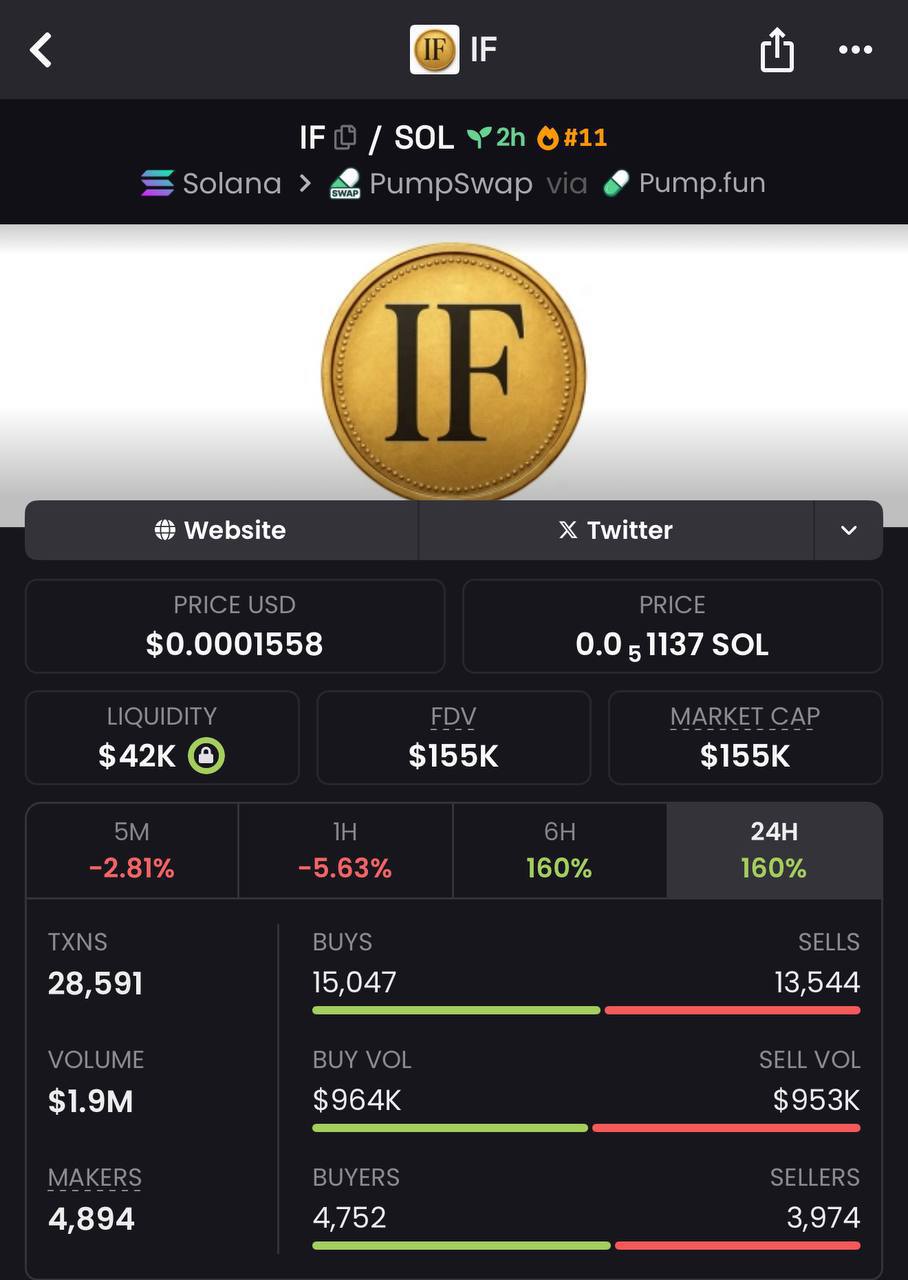Select the 5M timeframe tab
The width and height of the screenshot is (908, 1280).
click(132, 851)
